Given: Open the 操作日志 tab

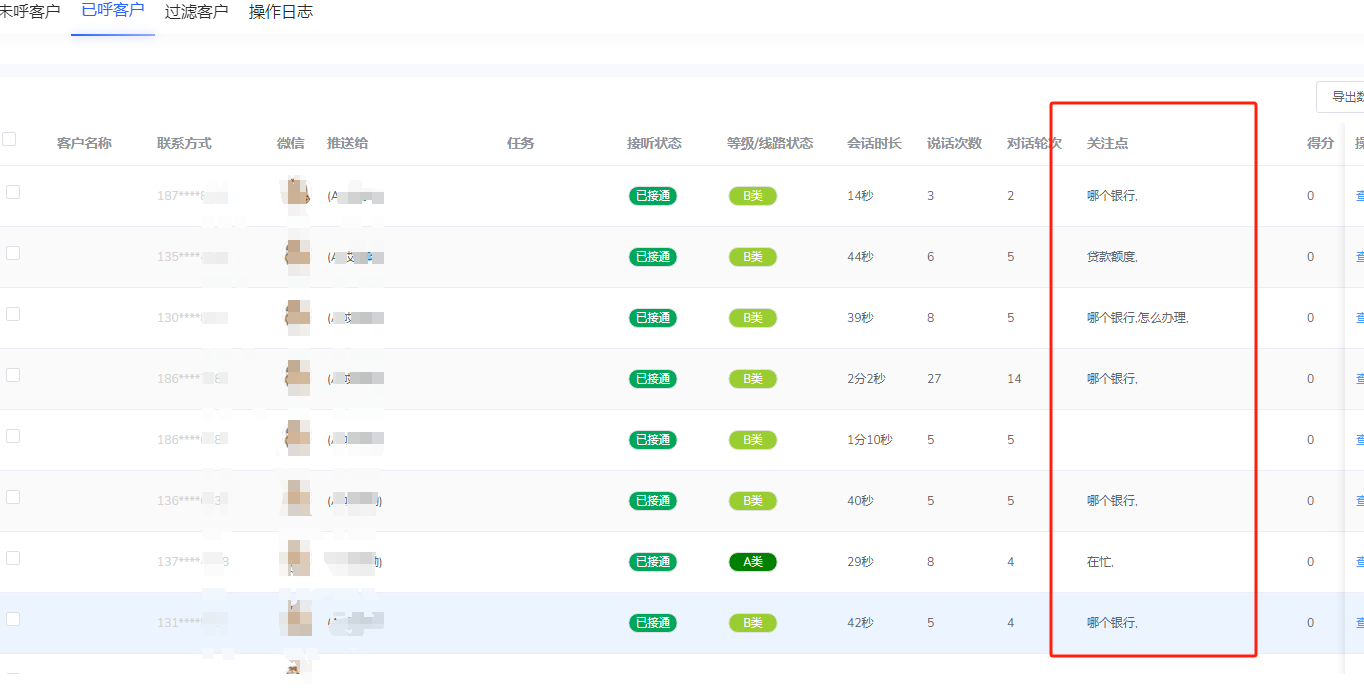Looking at the screenshot, I should coord(280,12).
